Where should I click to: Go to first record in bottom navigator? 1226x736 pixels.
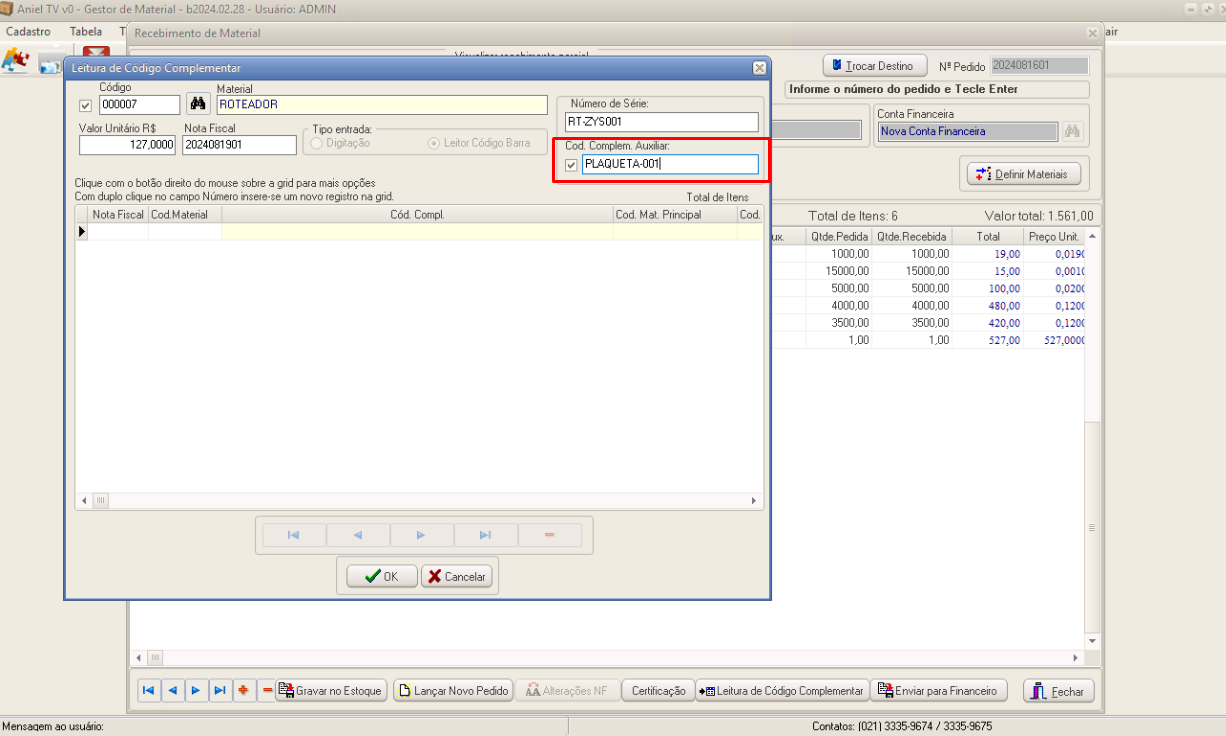[x=149, y=691]
